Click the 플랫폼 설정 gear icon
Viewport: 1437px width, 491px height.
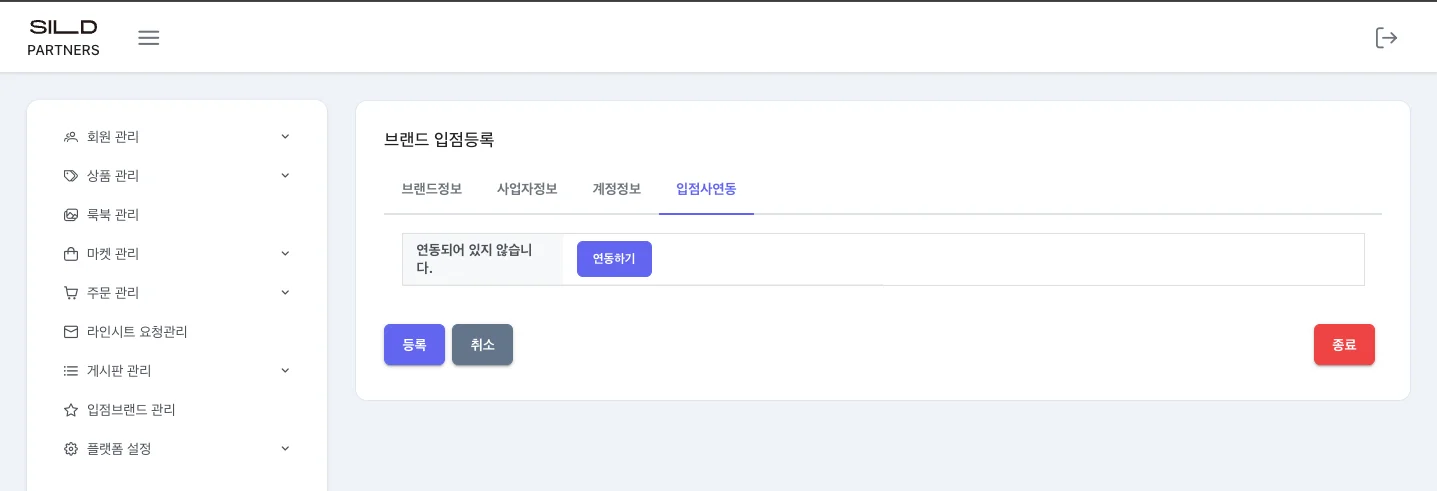coord(71,449)
